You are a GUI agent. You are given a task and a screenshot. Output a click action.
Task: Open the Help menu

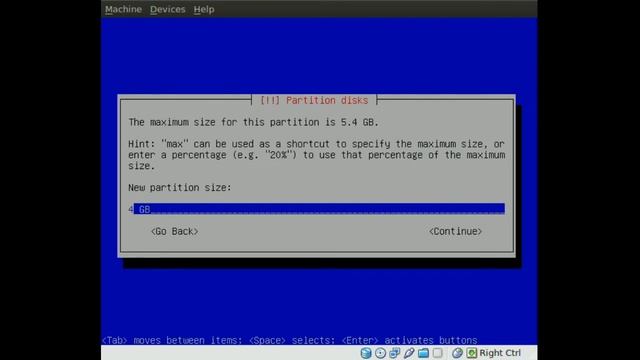tap(204, 9)
